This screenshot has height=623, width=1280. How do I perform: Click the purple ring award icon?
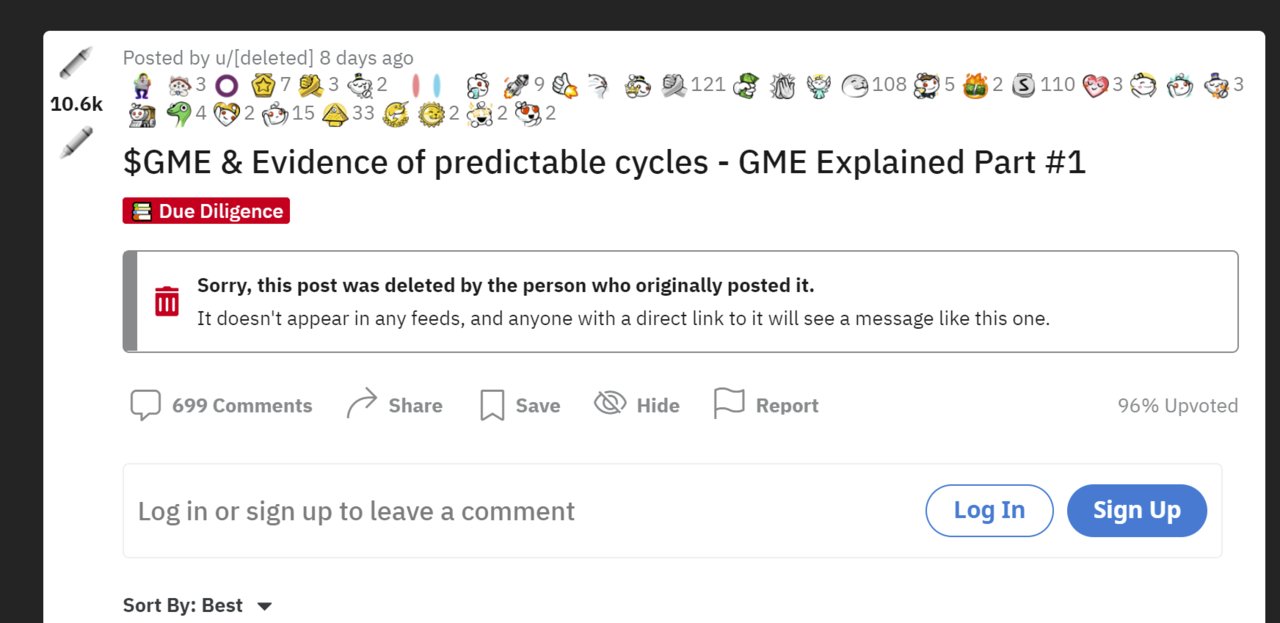pos(227,85)
